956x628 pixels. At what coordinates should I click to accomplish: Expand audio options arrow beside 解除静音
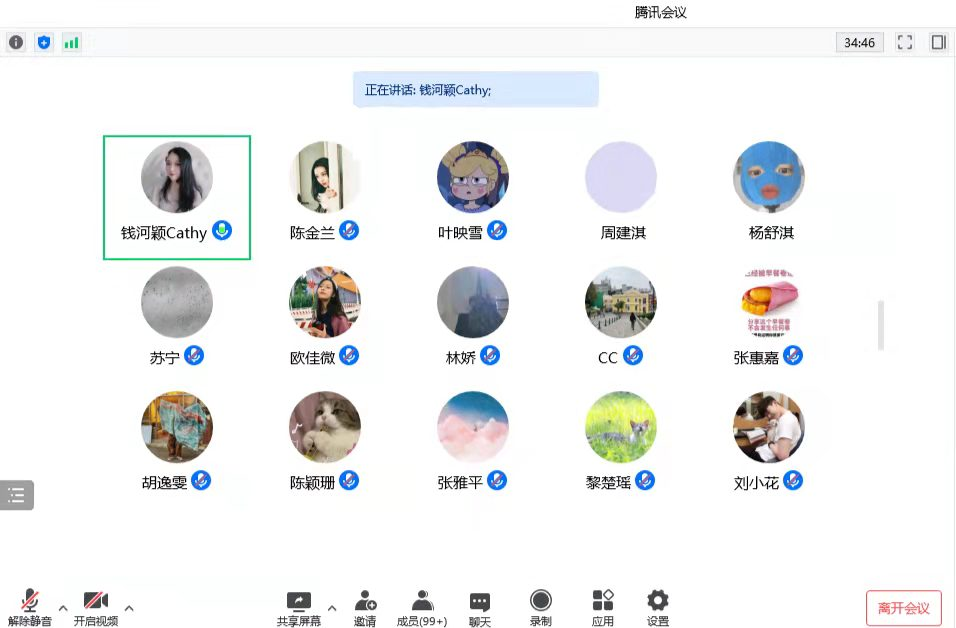pos(63,607)
